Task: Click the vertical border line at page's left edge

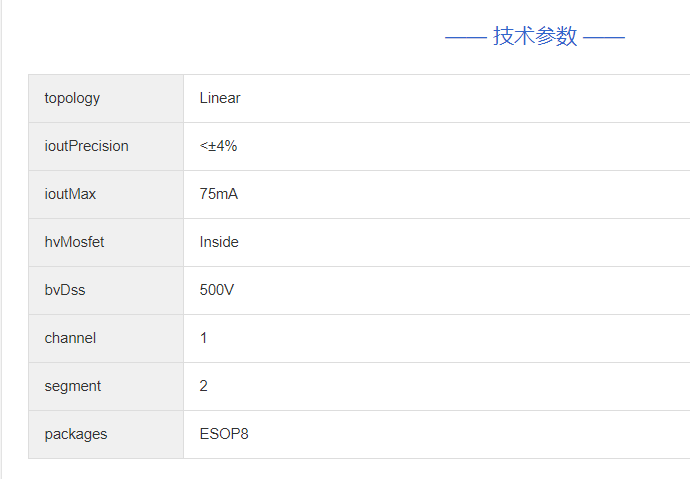Action: tap(2, 240)
